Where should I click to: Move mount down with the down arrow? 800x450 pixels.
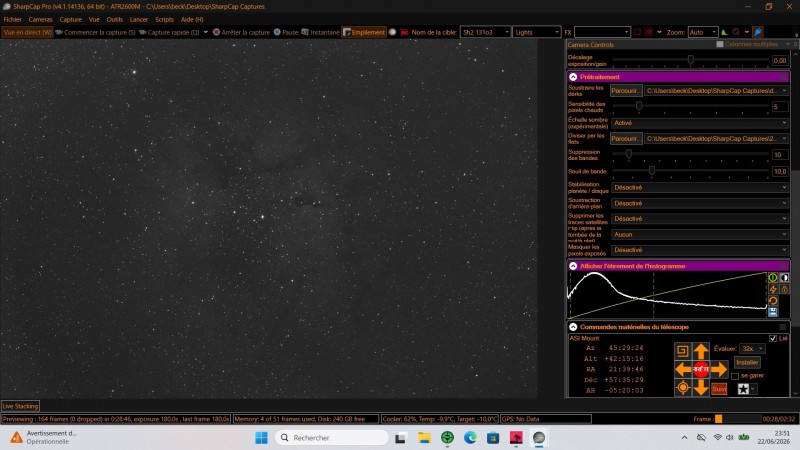pos(701,387)
